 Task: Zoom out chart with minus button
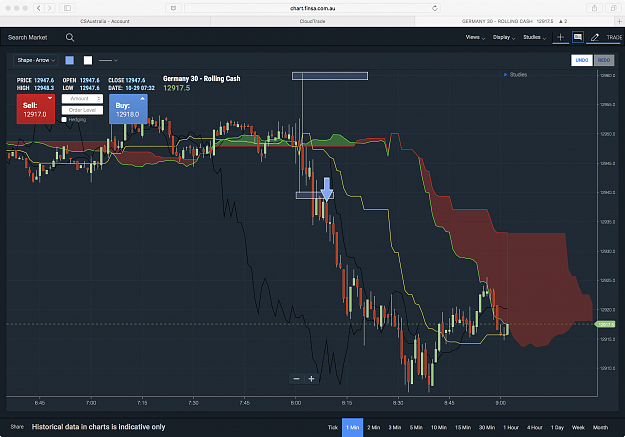[296, 379]
